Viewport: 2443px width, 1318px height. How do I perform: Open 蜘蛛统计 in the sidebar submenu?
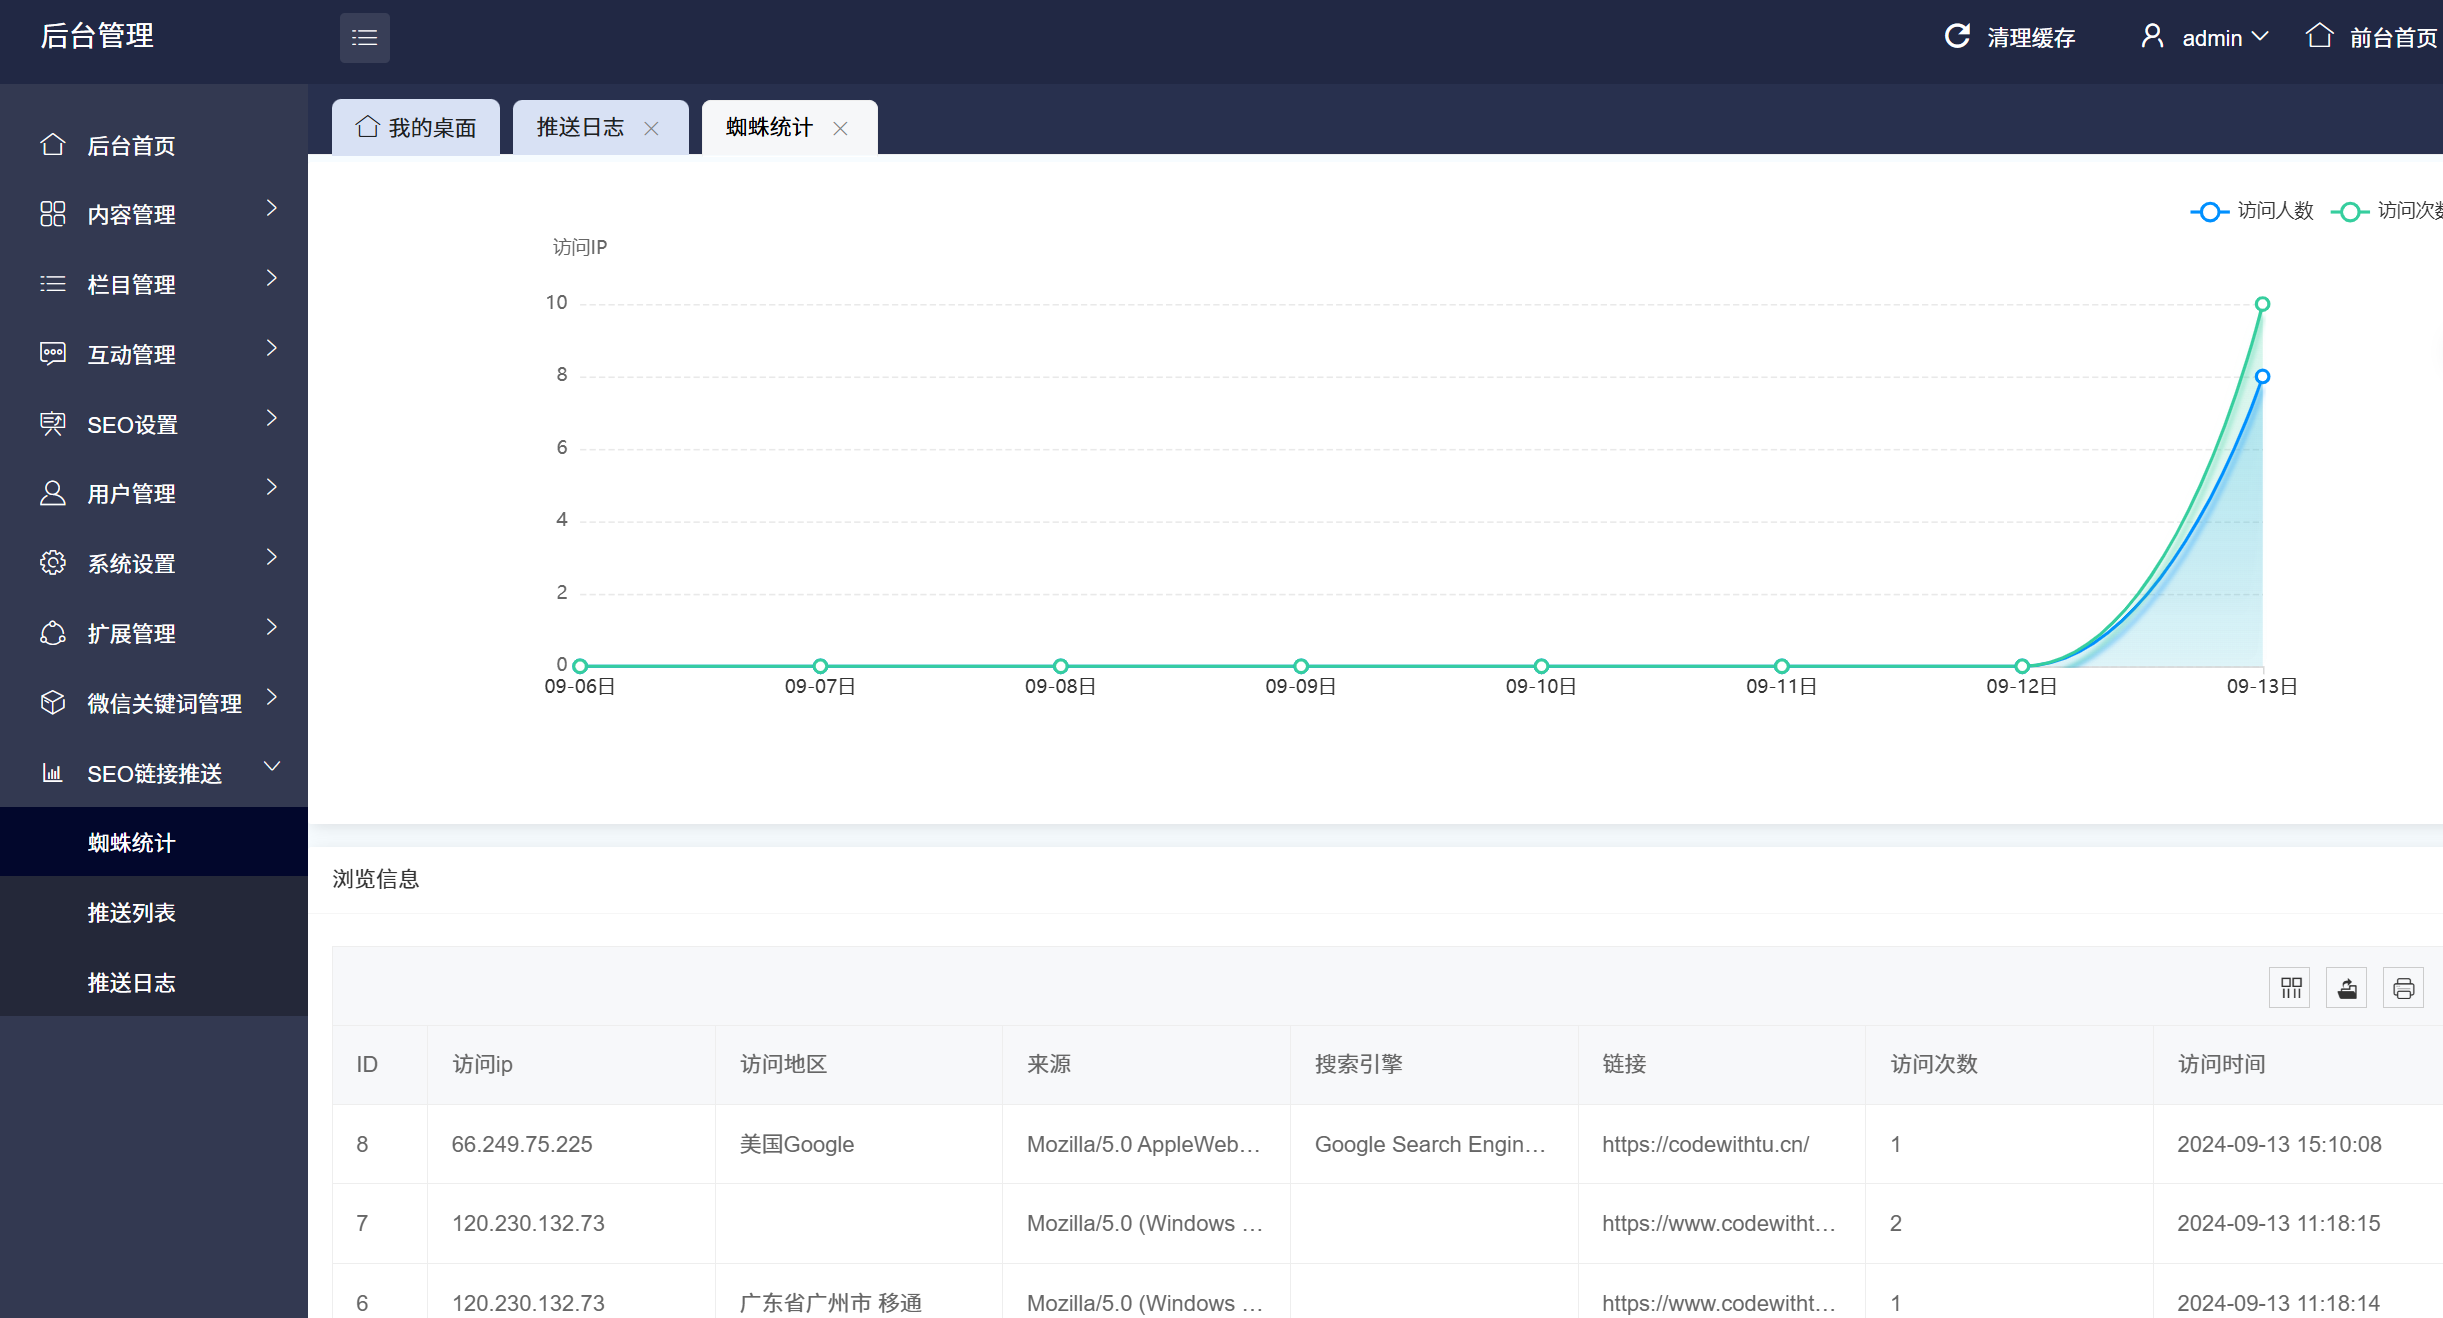coord(154,842)
